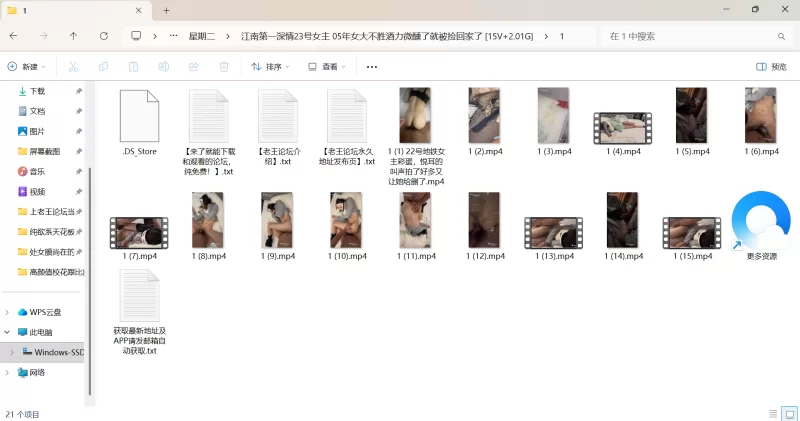This screenshot has width=800, height=421.
Task: Select the .DS_Store file
Action: pyautogui.click(x=139, y=122)
